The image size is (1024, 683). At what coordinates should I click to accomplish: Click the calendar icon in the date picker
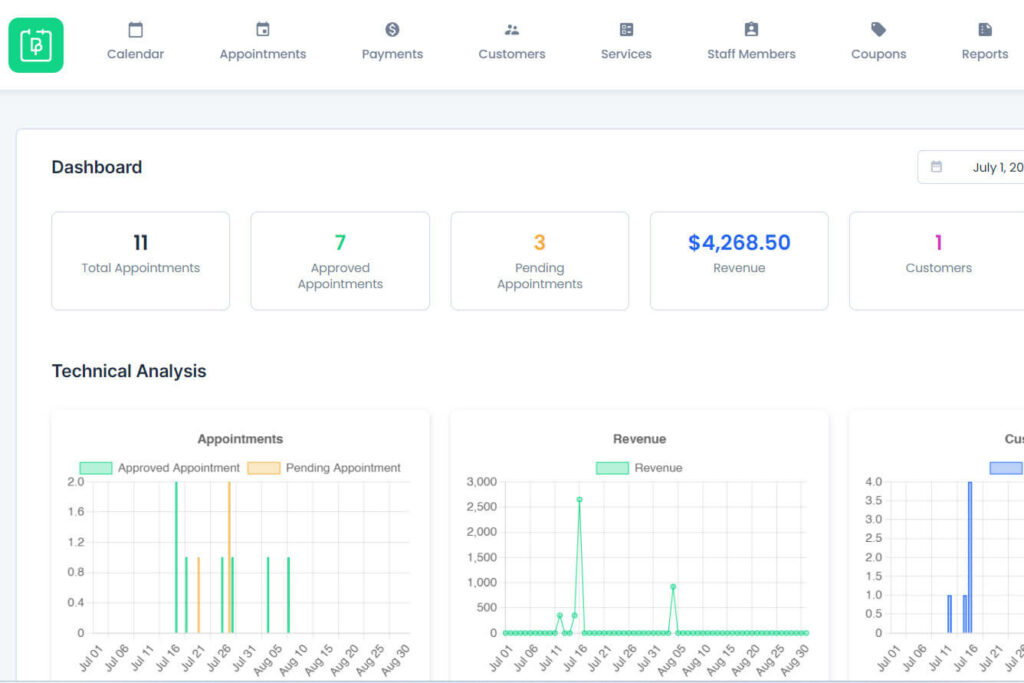click(x=937, y=166)
